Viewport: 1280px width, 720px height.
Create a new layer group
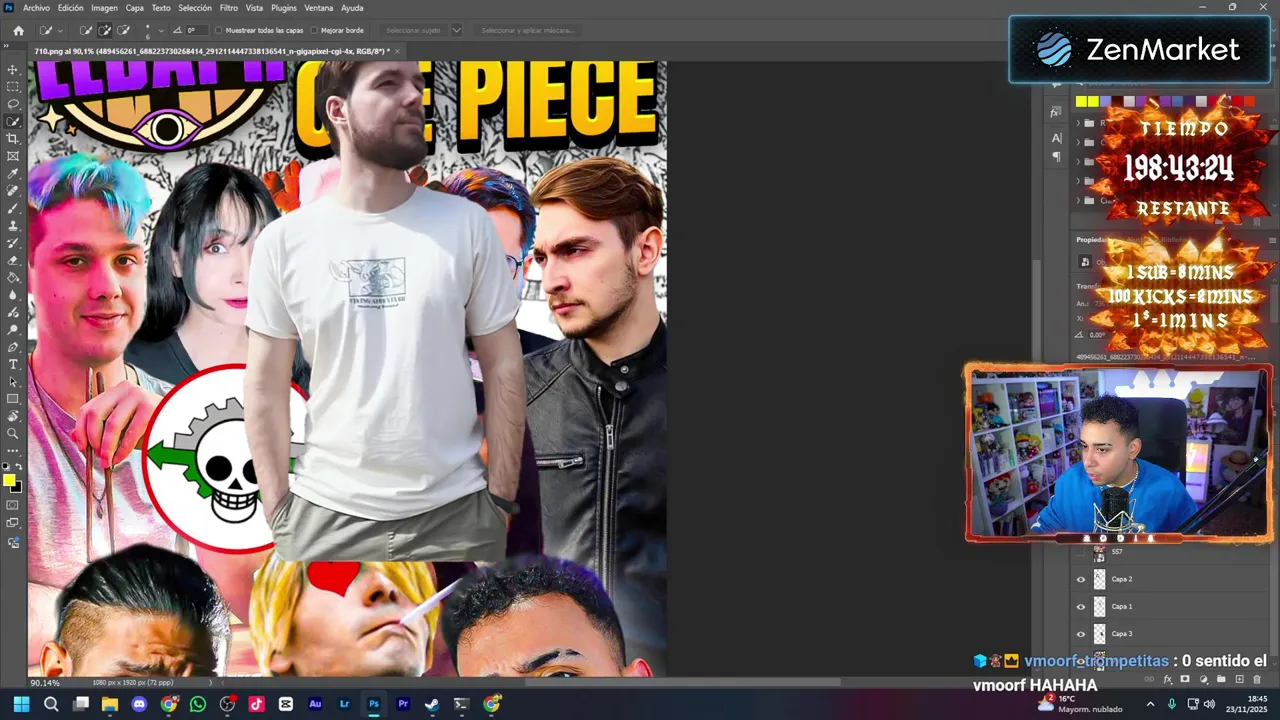[x=1221, y=679]
